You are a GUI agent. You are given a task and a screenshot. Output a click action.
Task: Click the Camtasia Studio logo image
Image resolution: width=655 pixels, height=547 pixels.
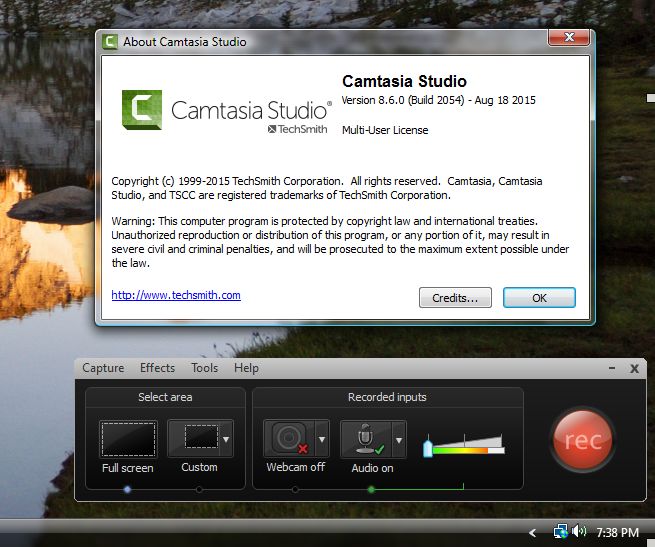coord(227,111)
